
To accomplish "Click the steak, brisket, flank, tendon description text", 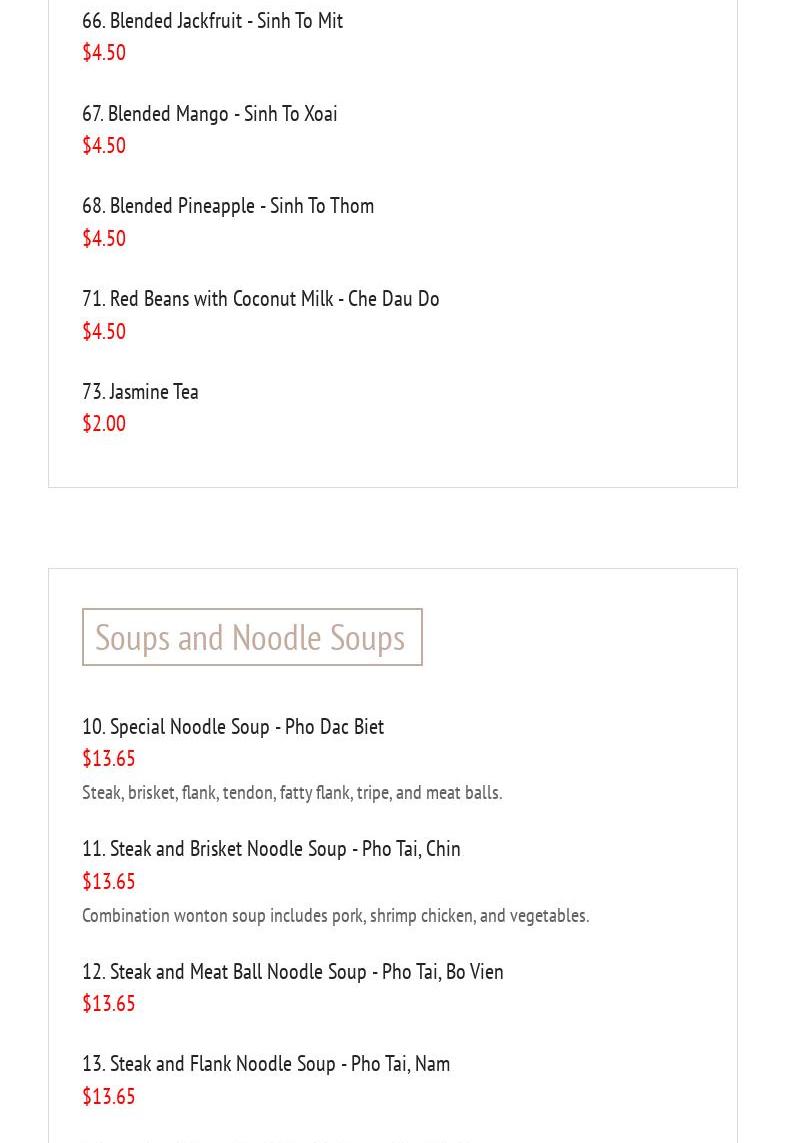I will click(x=292, y=793).
